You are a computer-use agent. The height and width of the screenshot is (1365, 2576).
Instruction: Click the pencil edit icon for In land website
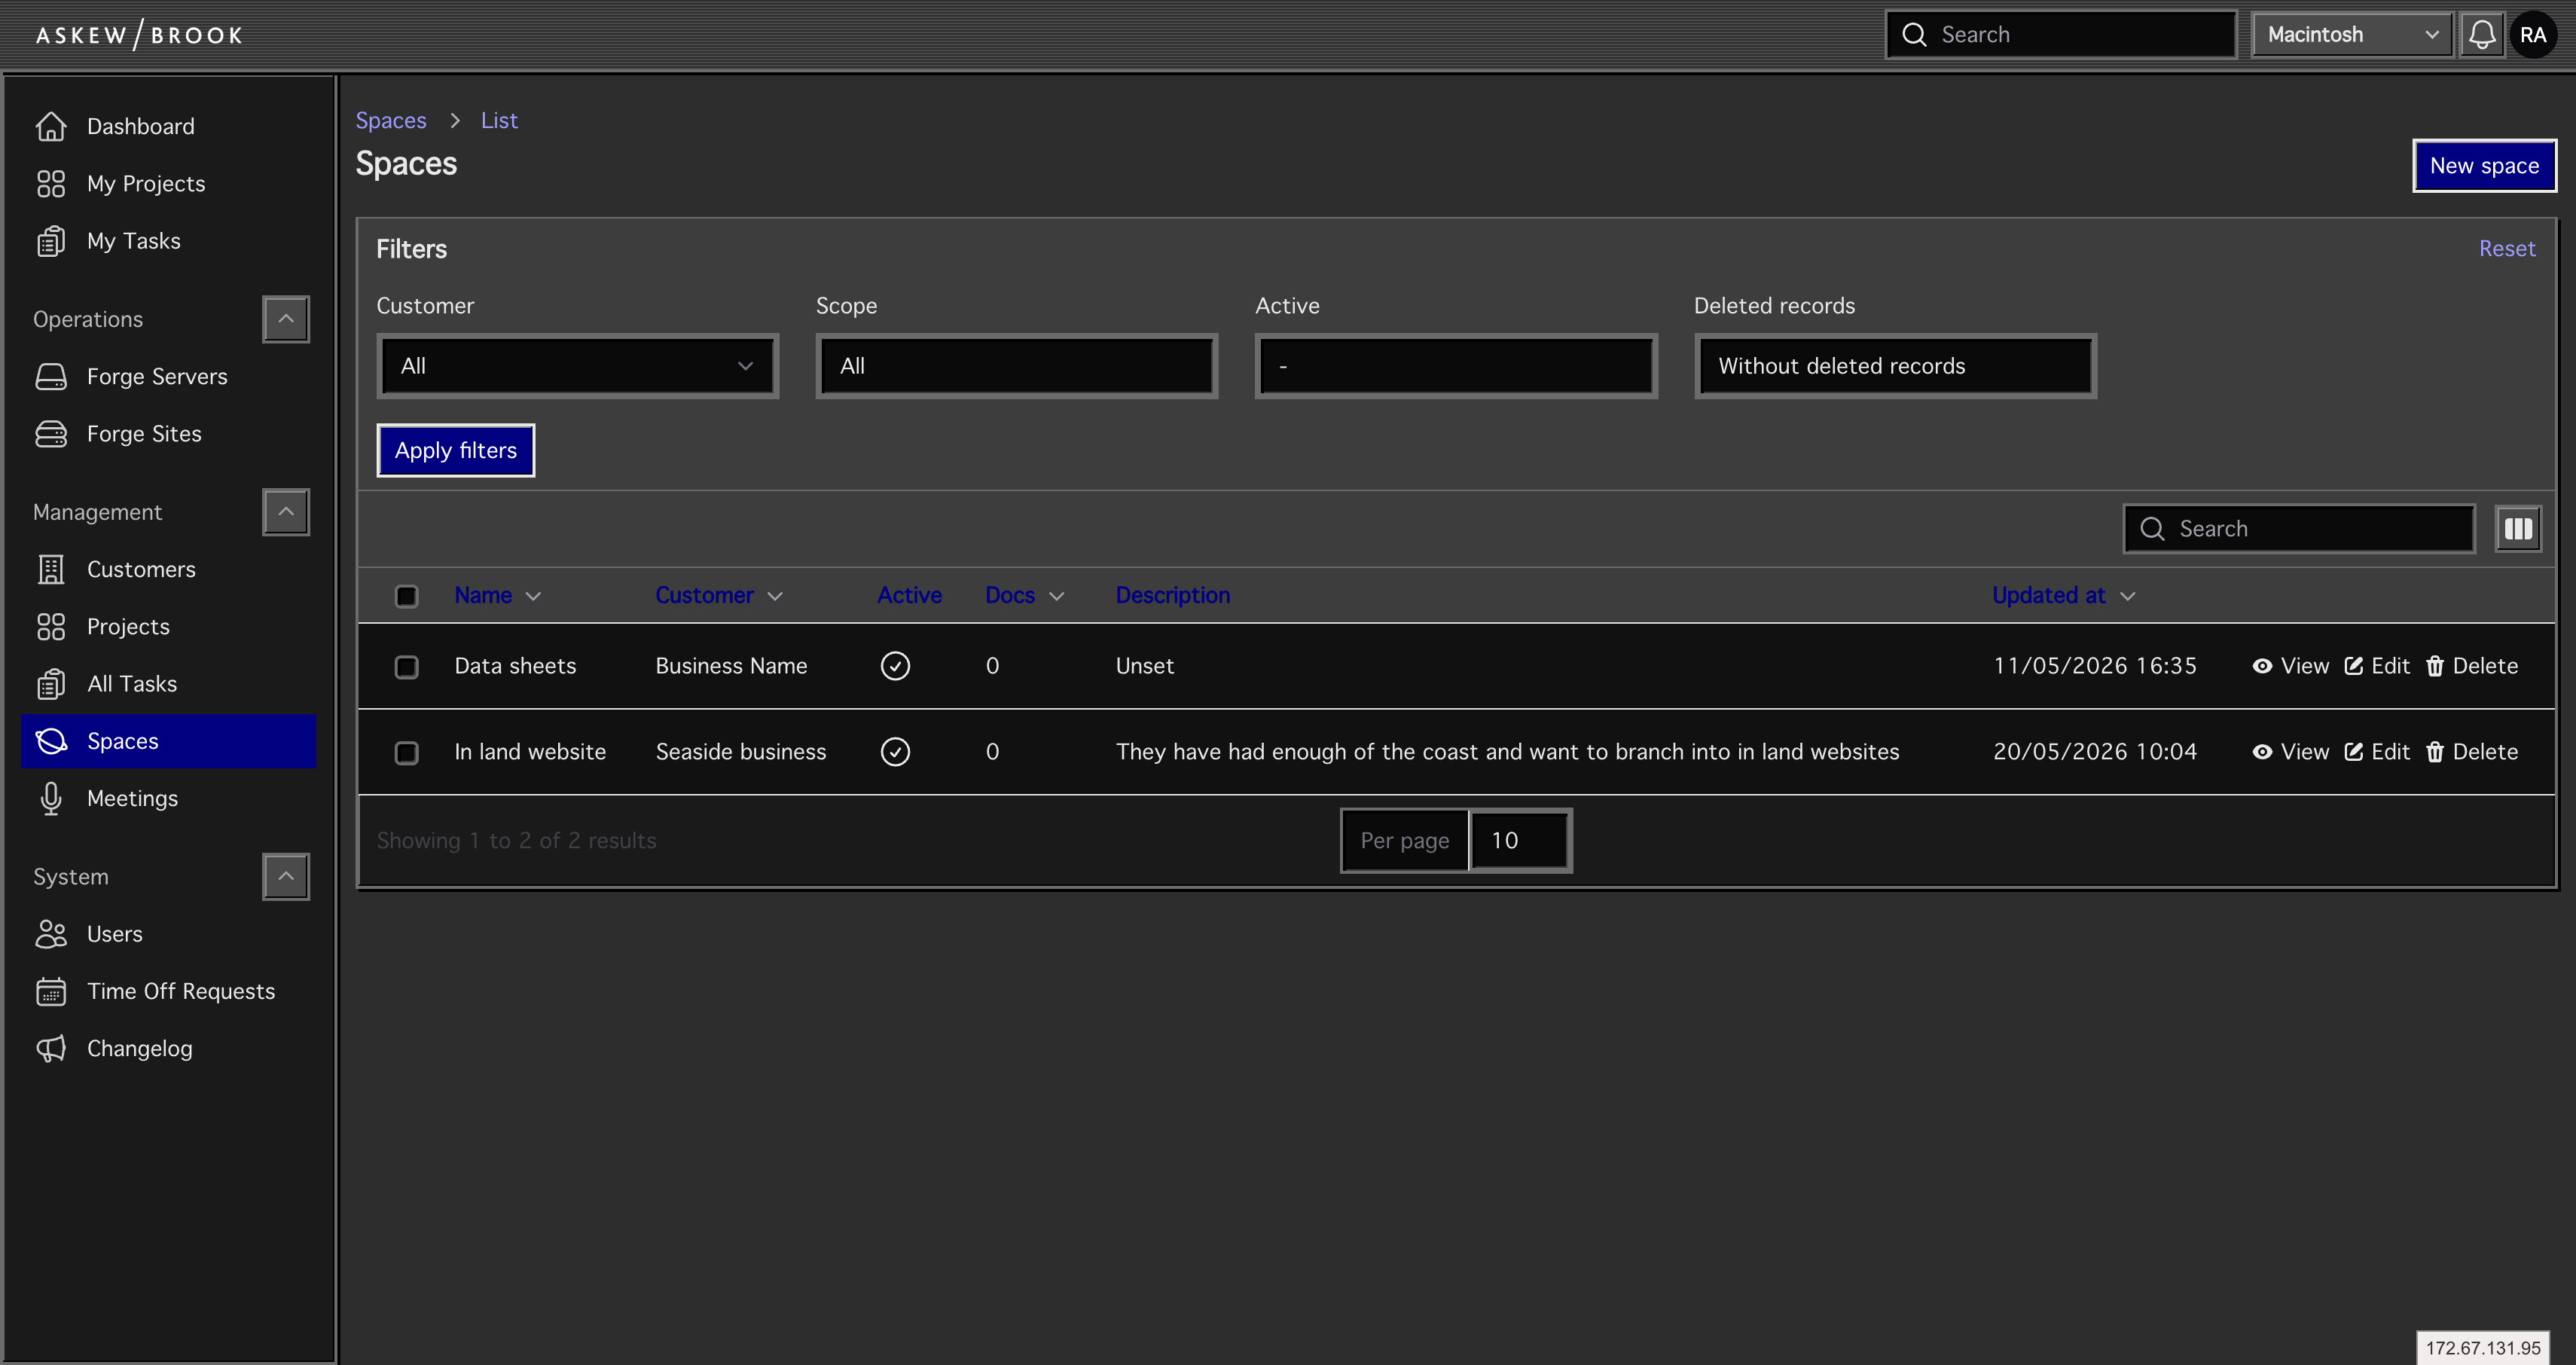(2354, 752)
